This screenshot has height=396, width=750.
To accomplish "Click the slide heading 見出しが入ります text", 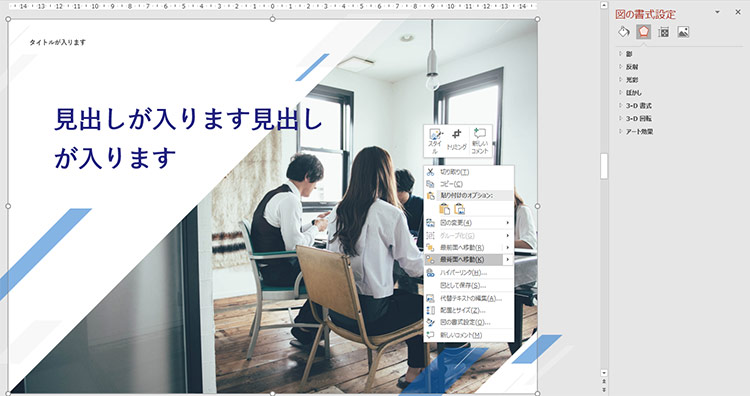I will (189, 139).
